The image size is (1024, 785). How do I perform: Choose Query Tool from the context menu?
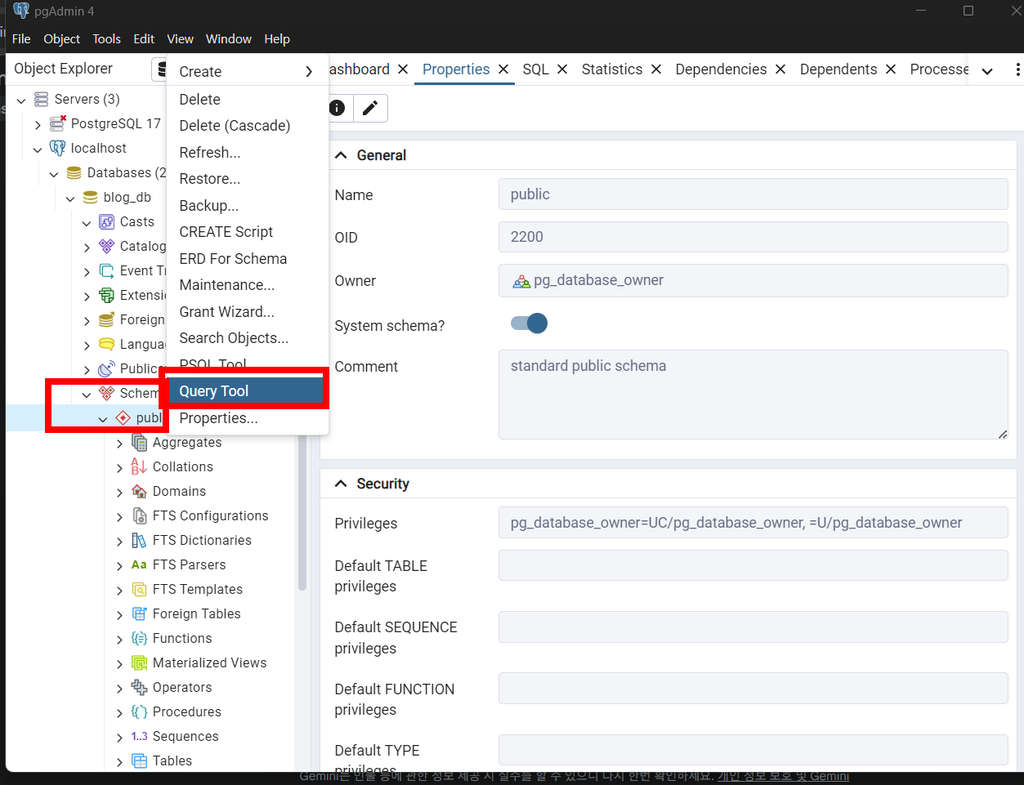click(214, 390)
